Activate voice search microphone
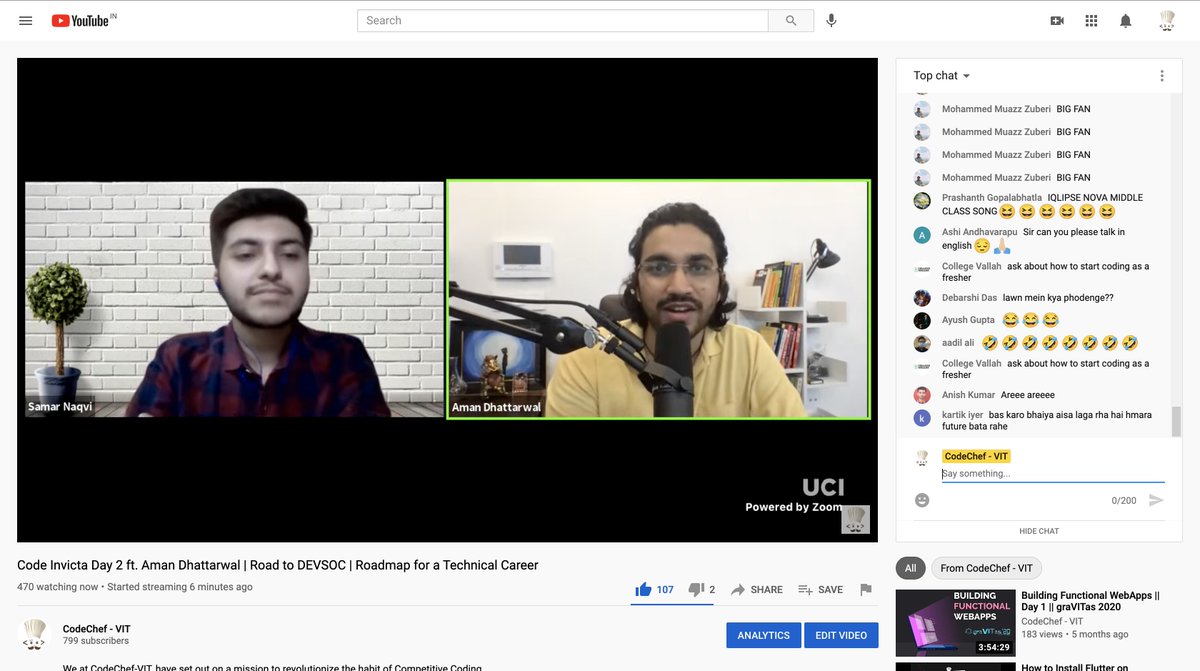Screen dimensions: 1200x671 [x=831, y=20]
